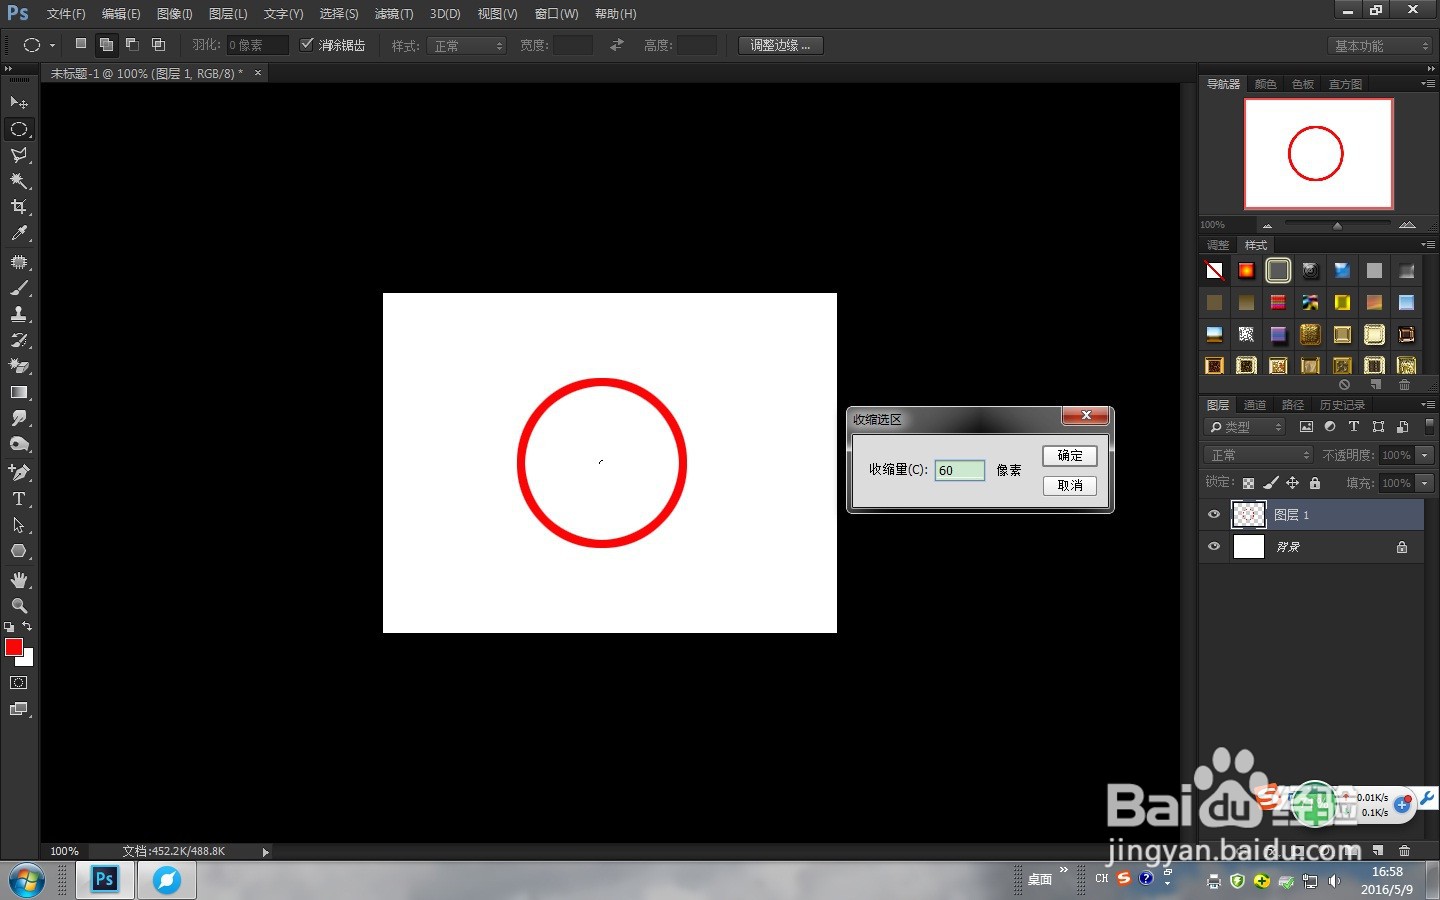Click the taskbar clock showing 16:58

1387,872
